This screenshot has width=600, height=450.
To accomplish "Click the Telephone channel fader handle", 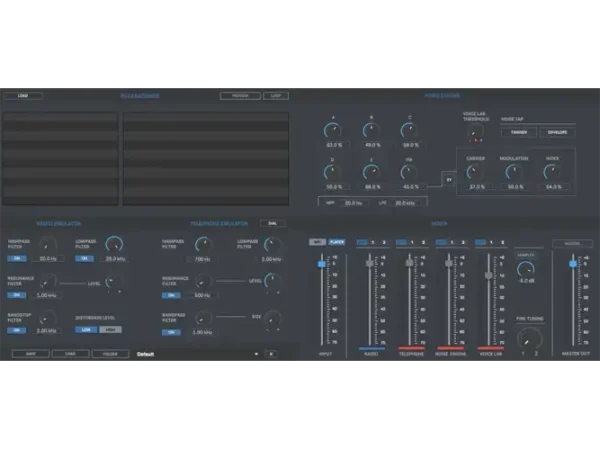I will pyautogui.click(x=409, y=263).
